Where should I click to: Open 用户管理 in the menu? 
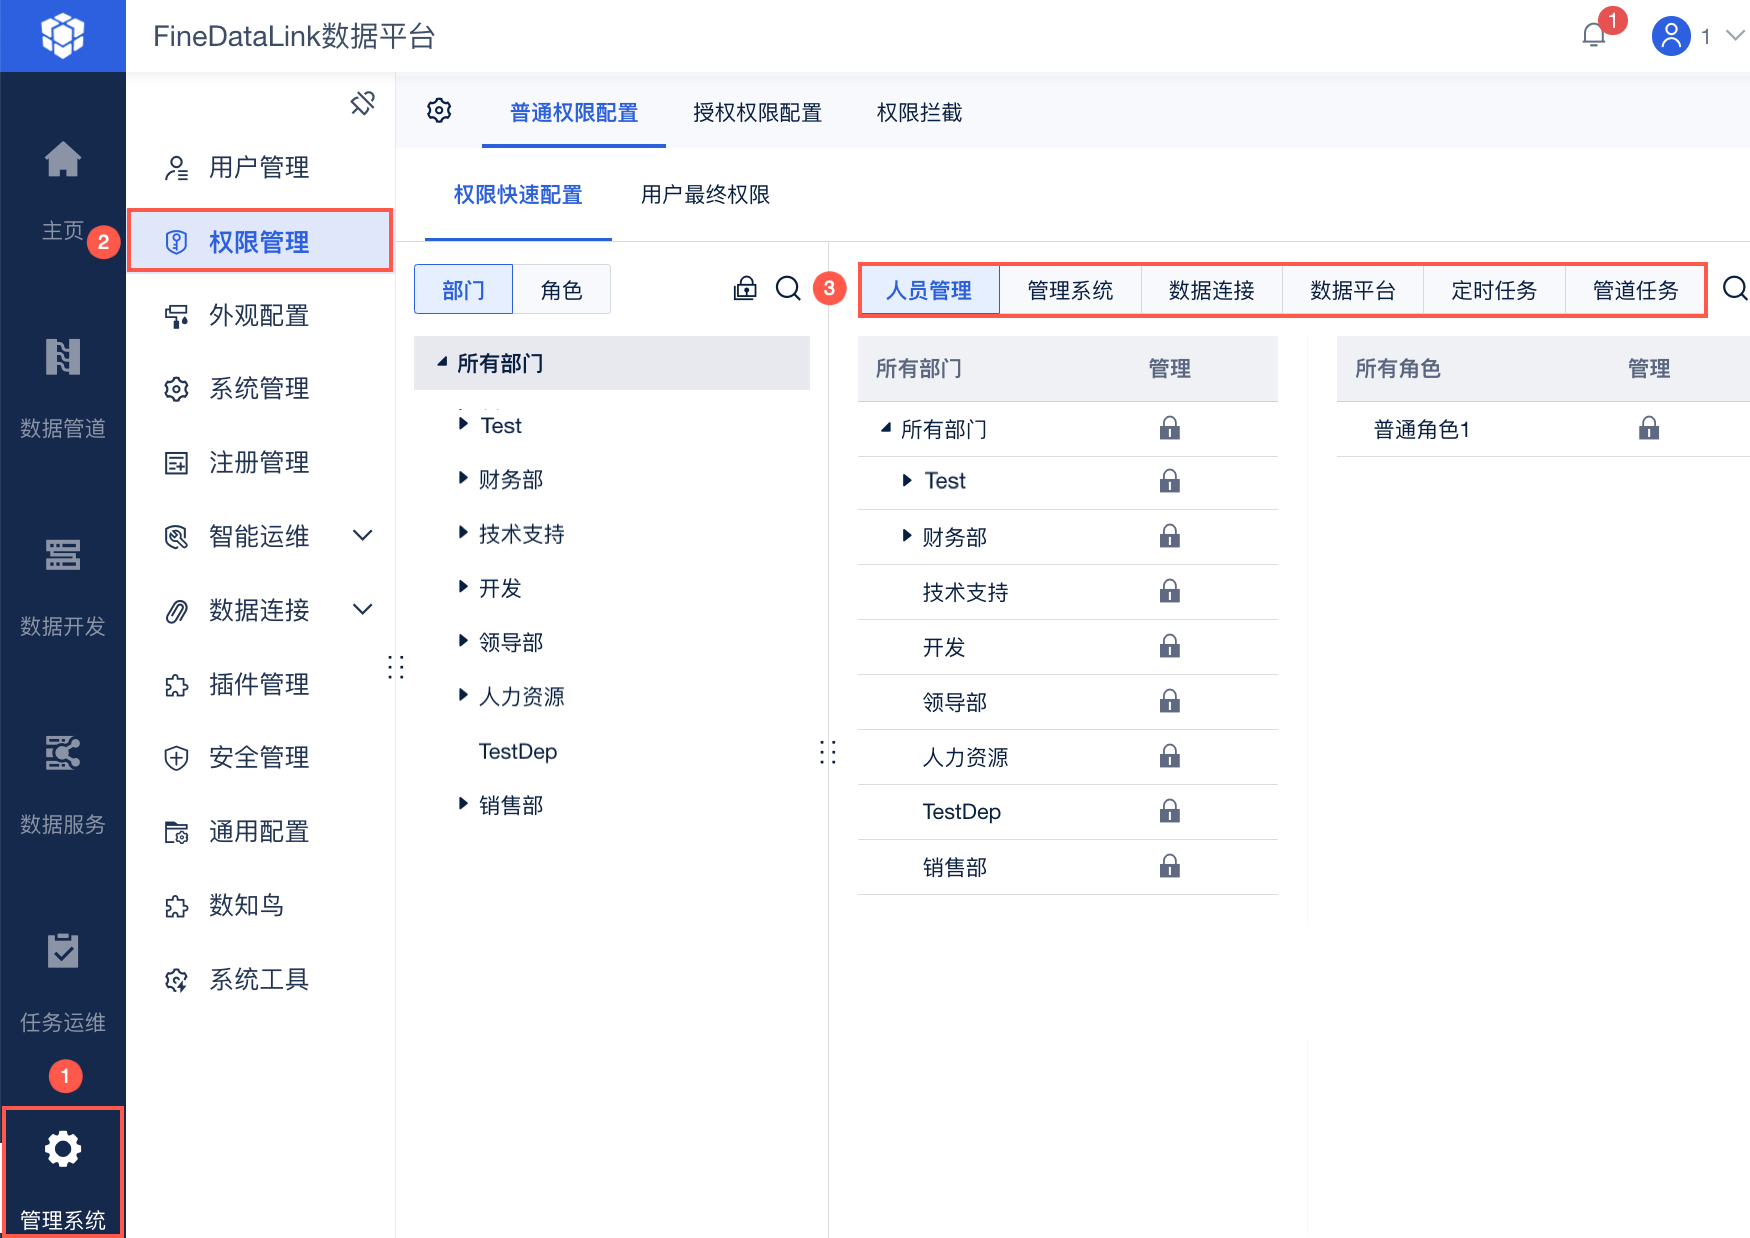259,167
